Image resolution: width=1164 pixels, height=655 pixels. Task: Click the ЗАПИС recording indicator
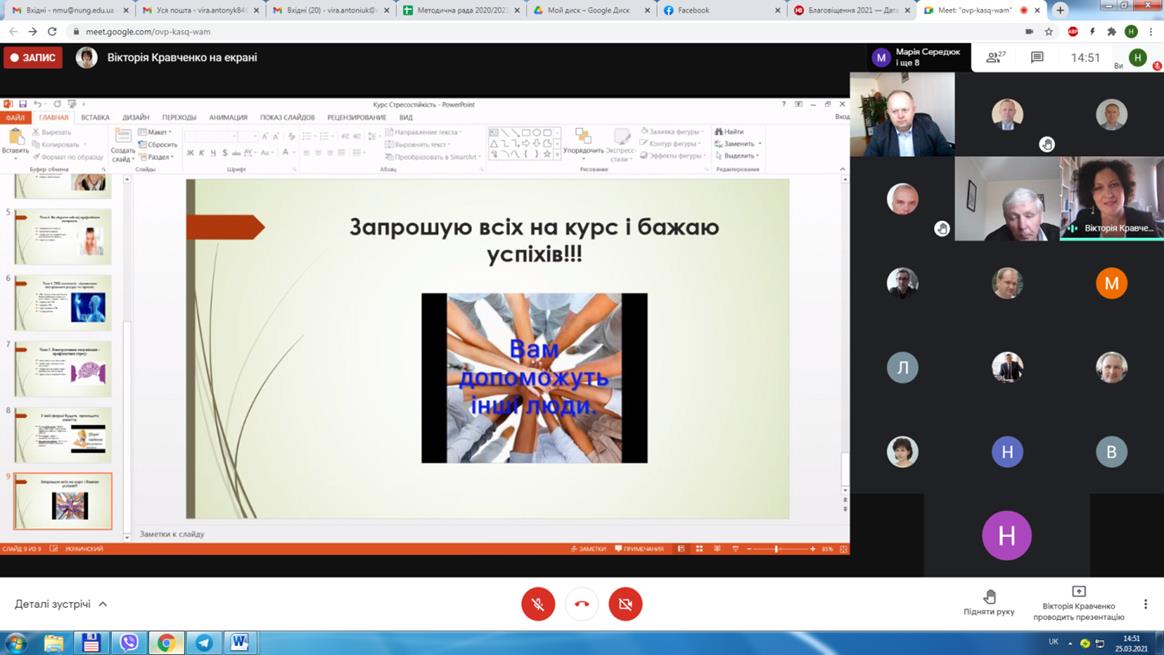[x=33, y=58]
